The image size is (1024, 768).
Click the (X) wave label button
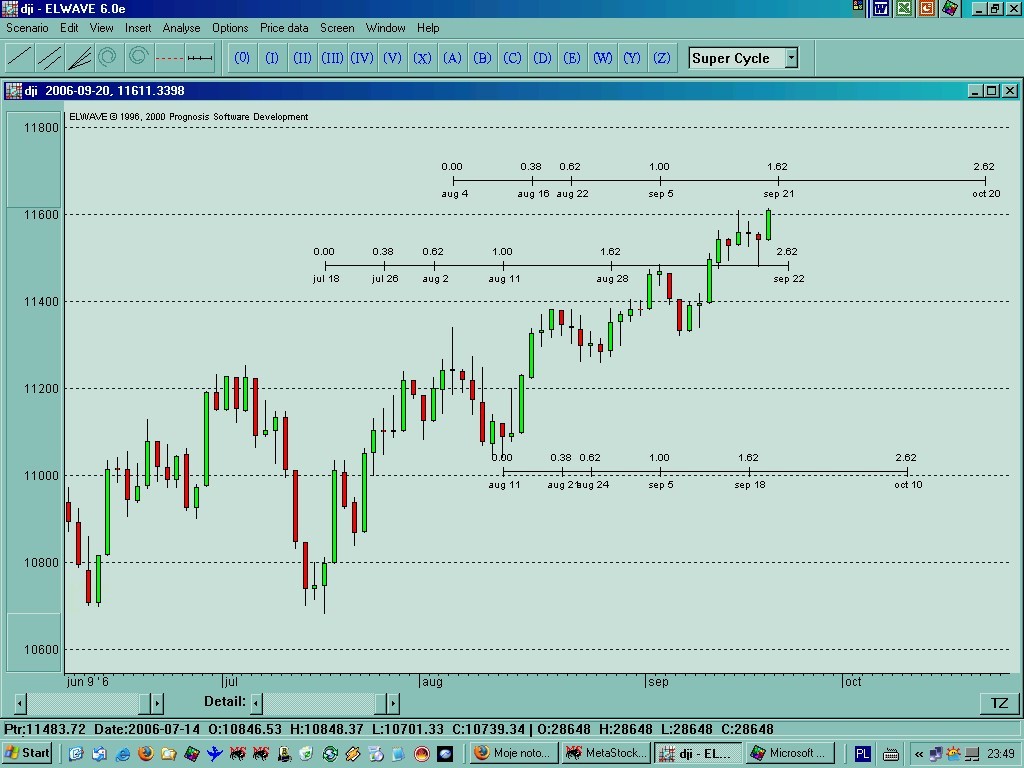coord(422,58)
